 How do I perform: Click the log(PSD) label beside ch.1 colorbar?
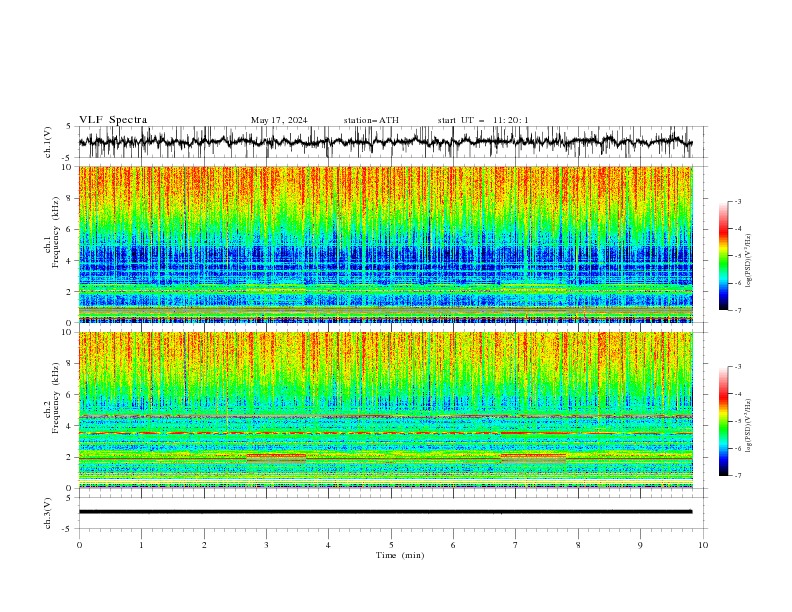[x=749, y=261]
